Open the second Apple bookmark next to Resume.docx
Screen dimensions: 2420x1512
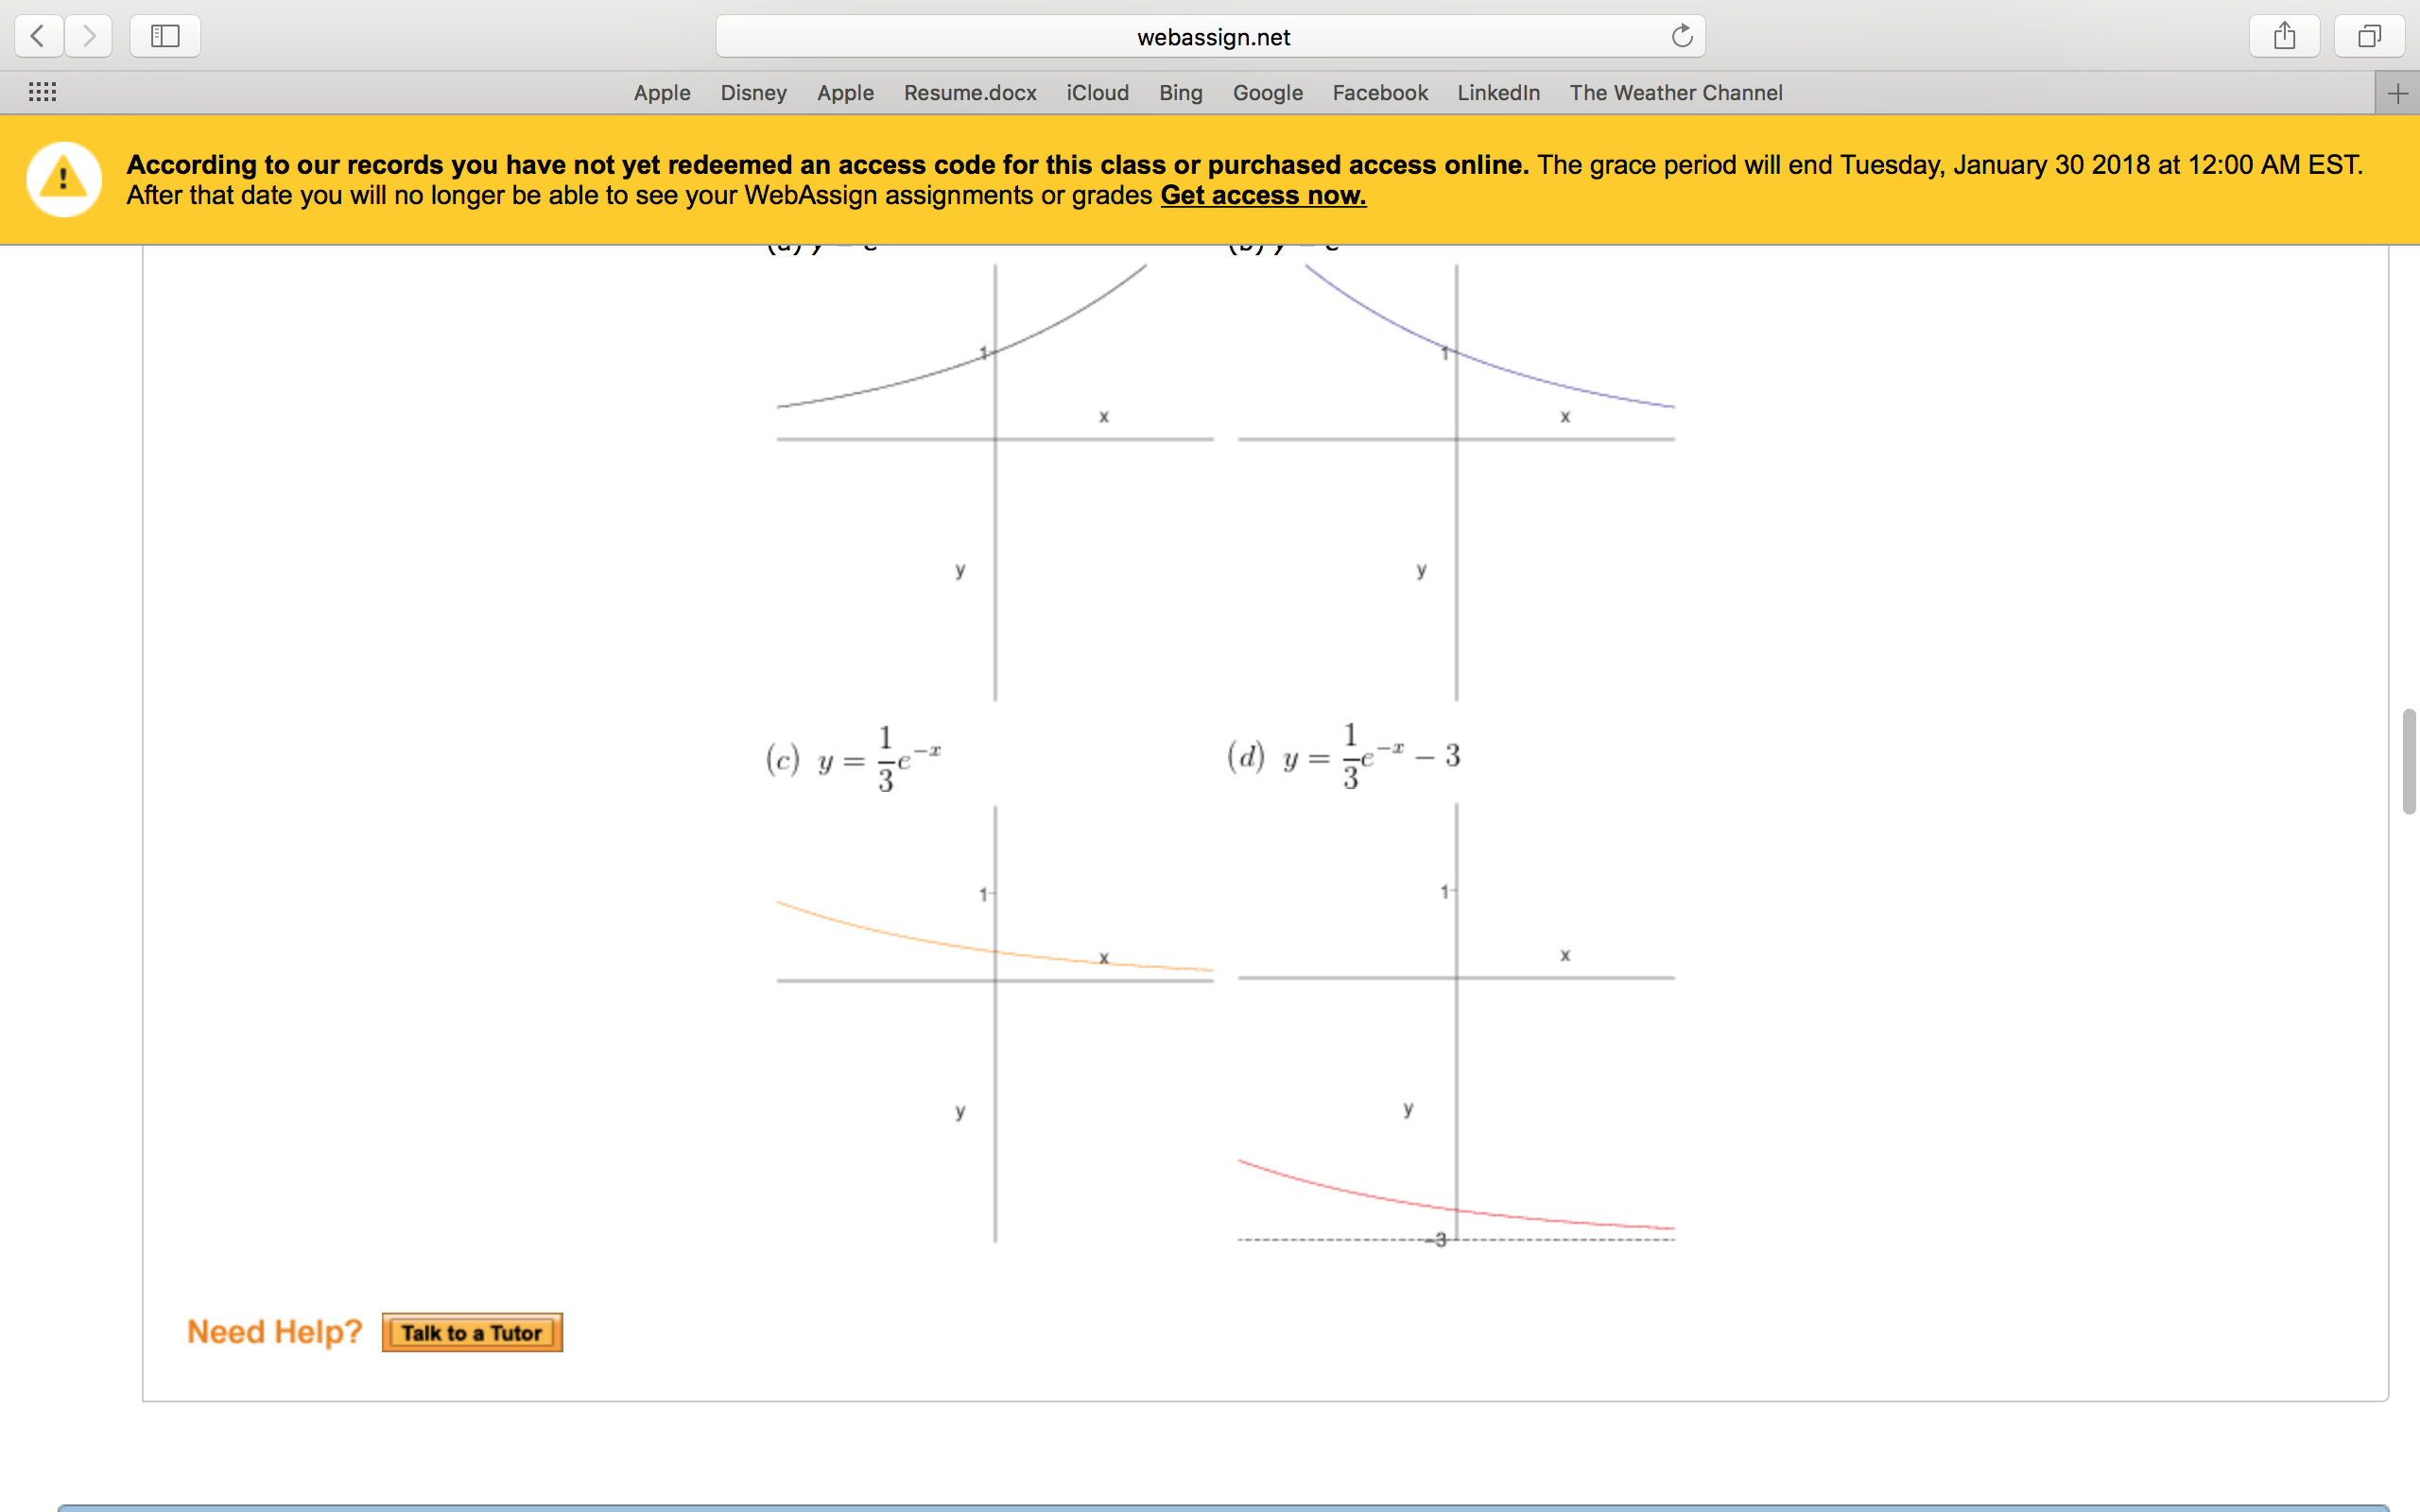click(x=845, y=93)
